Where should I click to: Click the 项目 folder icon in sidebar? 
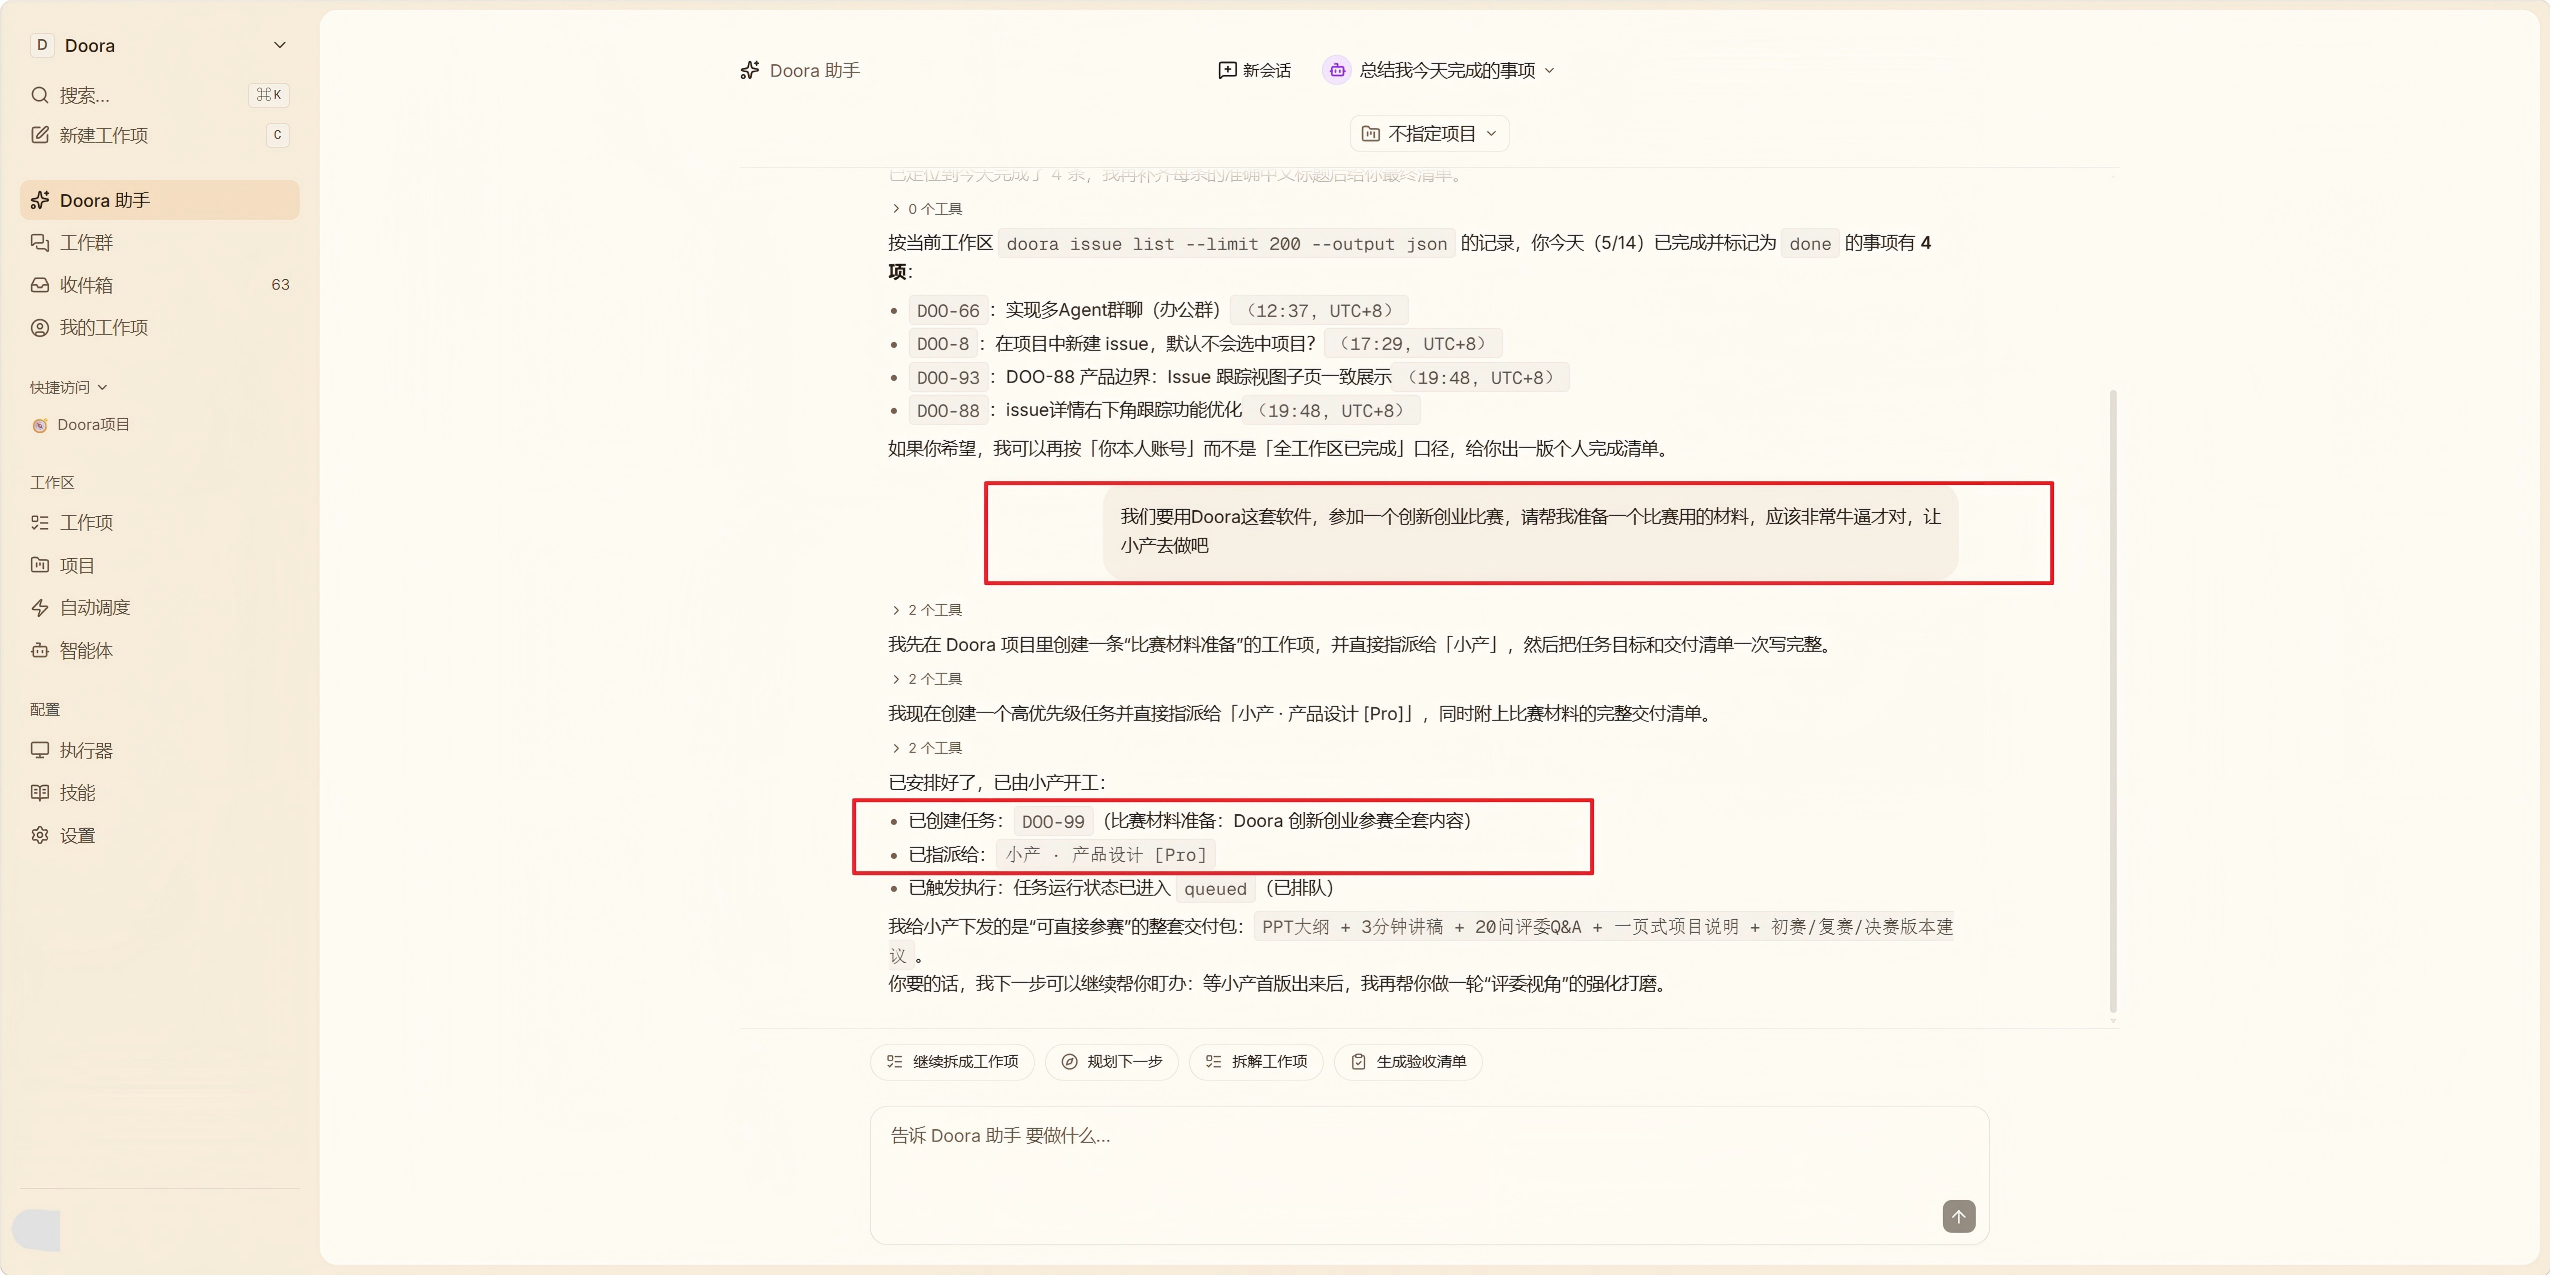point(40,565)
